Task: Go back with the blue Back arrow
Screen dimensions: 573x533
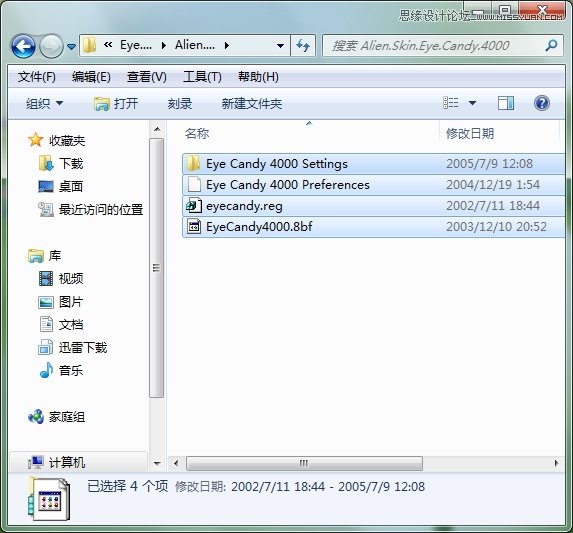Action: [23, 46]
